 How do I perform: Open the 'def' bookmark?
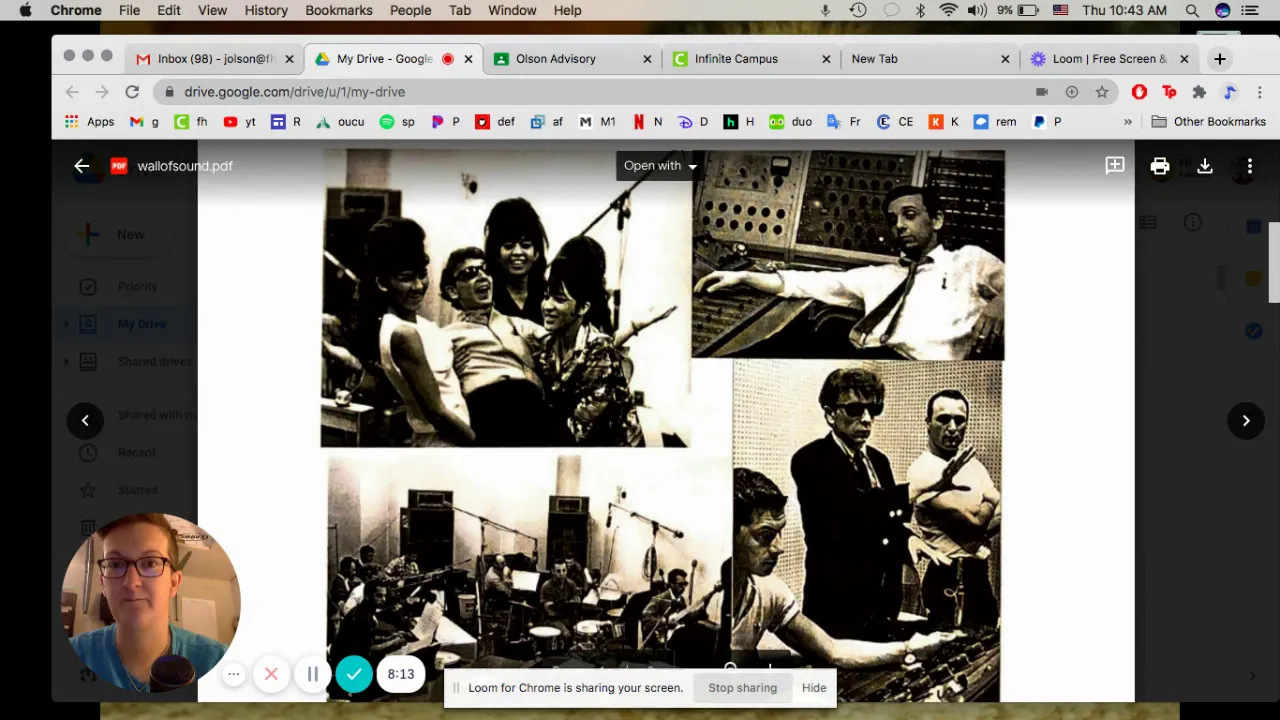click(x=495, y=122)
